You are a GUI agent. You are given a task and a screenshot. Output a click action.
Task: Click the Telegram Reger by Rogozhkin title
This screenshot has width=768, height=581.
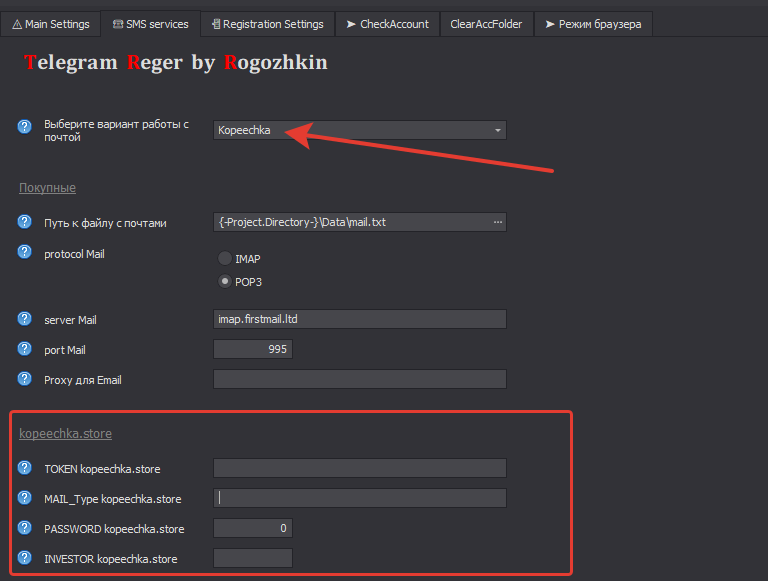[176, 63]
